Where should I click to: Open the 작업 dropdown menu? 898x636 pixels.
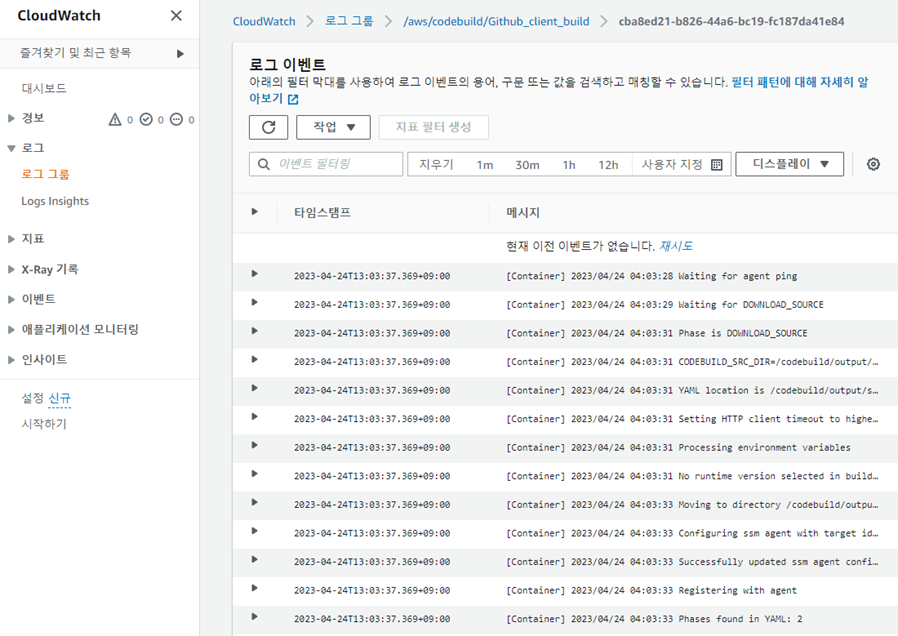(333, 127)
